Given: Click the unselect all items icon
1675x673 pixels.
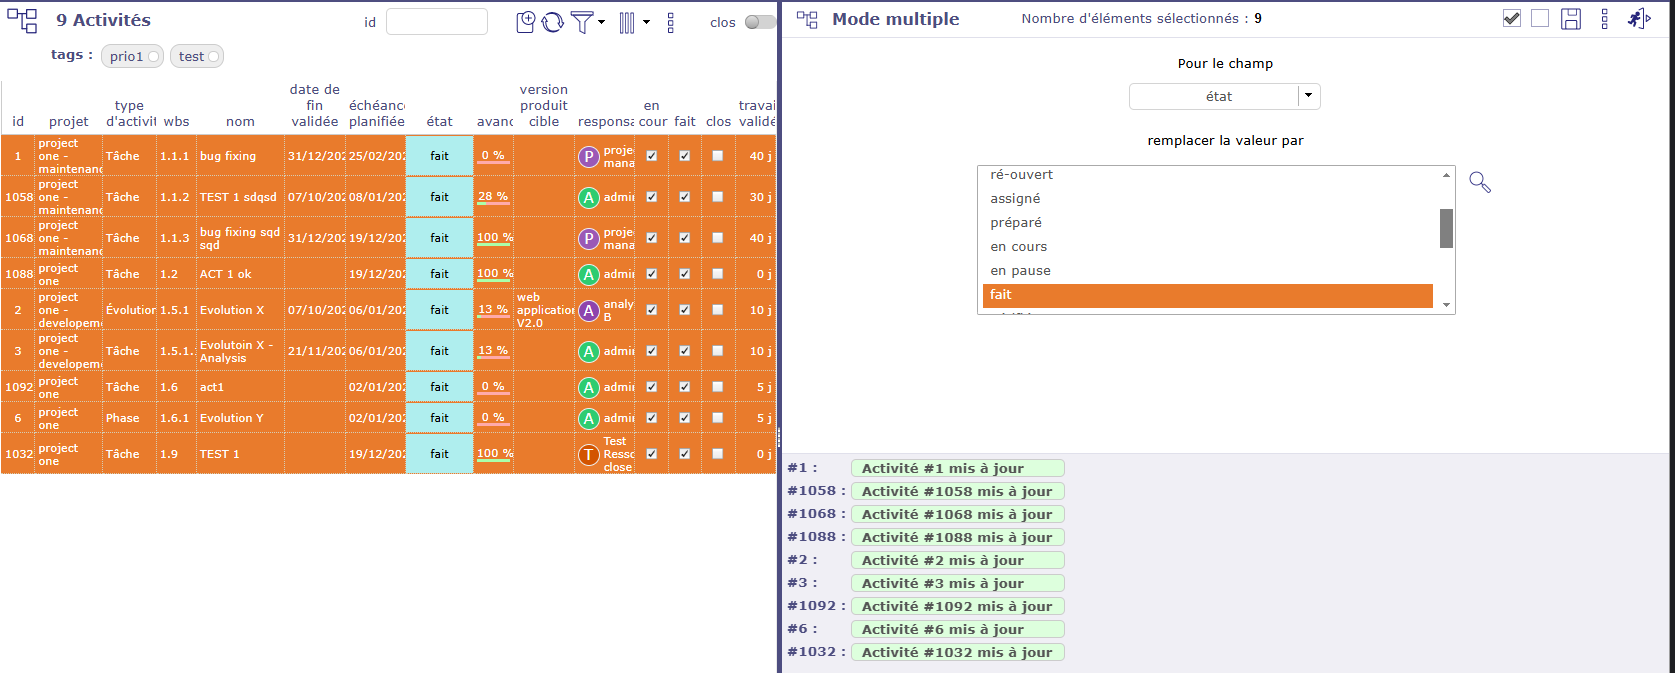Looking at the screenshot, I should (x=1540, y=19).
